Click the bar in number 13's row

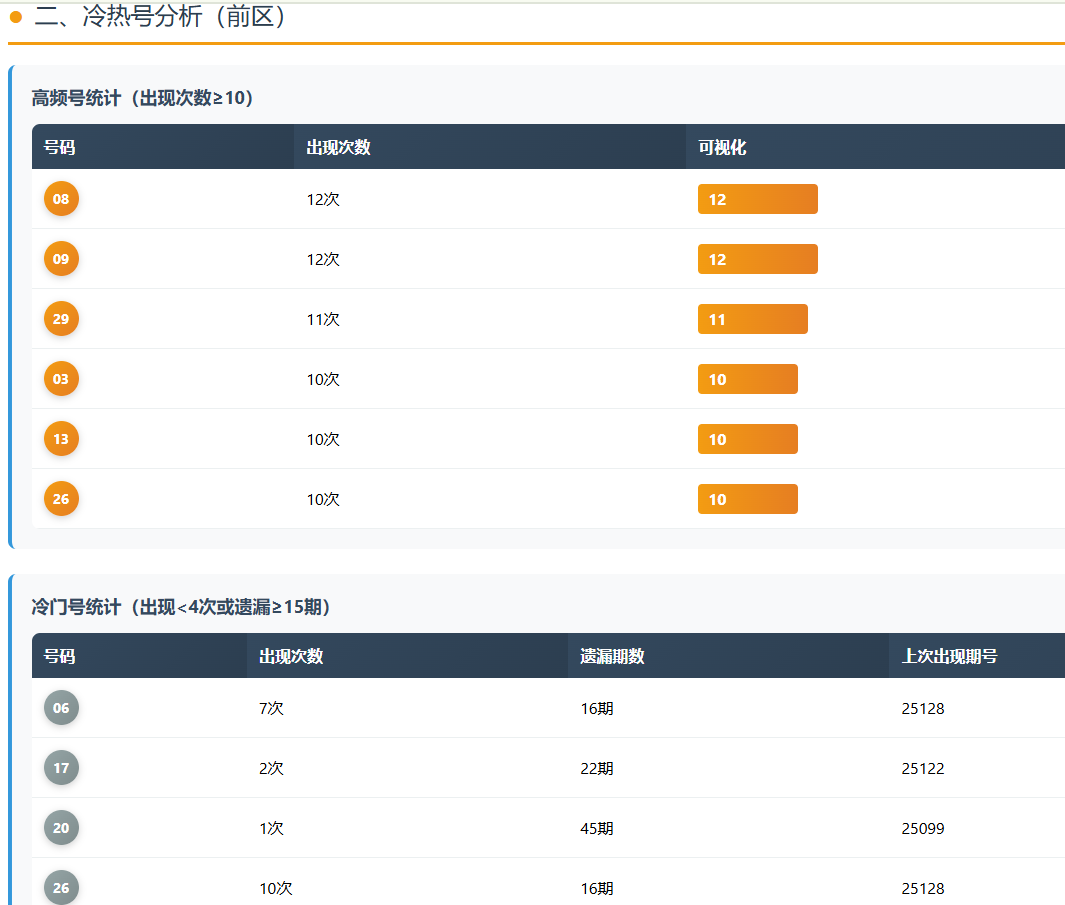coord(747,439)
